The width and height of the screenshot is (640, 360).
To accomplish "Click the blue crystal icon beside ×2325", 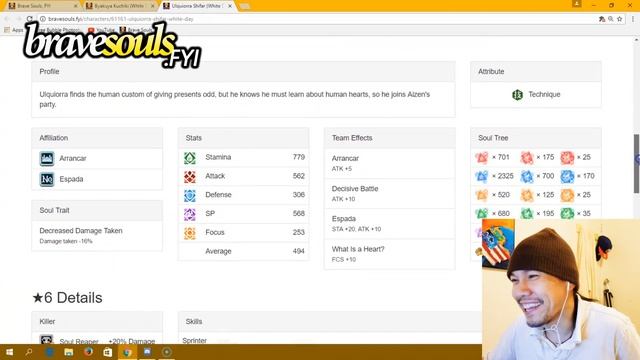I will tap(482, 176).
